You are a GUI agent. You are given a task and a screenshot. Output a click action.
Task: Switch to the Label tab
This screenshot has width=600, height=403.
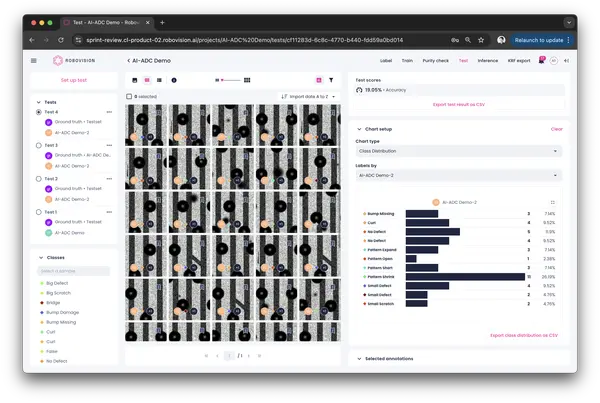386,60
